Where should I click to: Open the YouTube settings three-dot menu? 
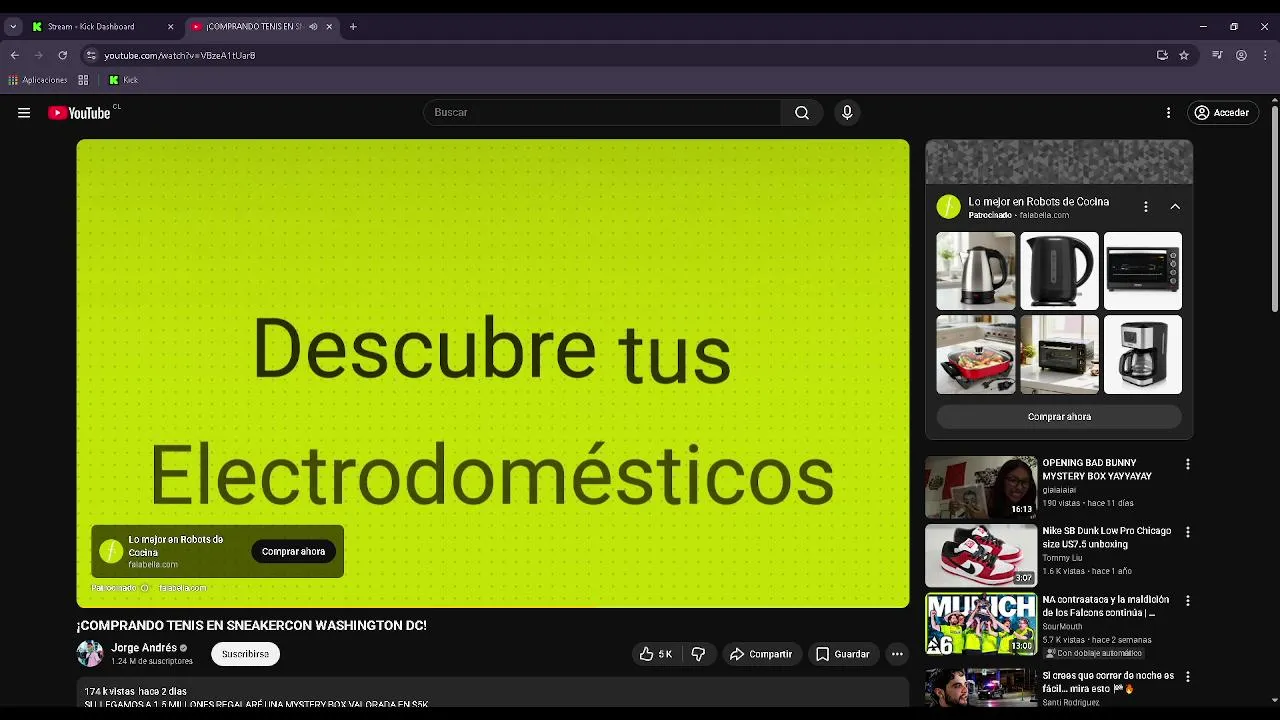(1168, 113)
